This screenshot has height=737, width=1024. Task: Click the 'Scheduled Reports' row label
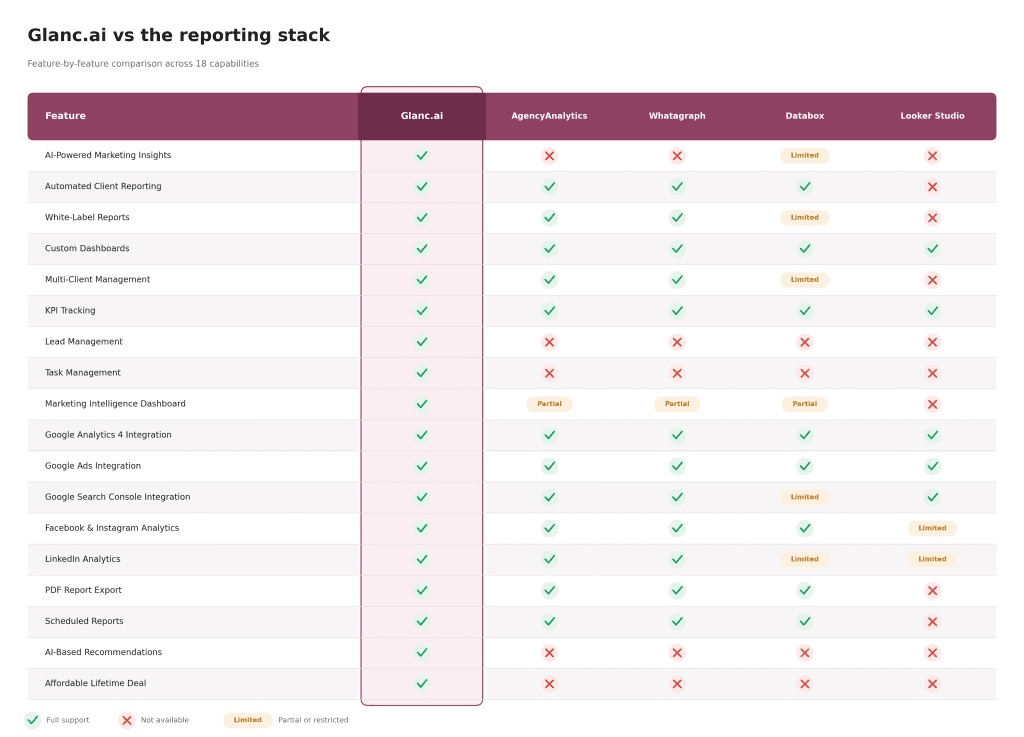click(x=84, y=621)
